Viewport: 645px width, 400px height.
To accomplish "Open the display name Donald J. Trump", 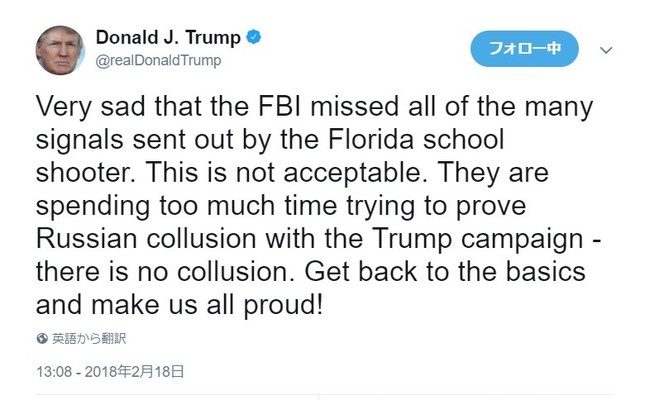I will 167,38.
